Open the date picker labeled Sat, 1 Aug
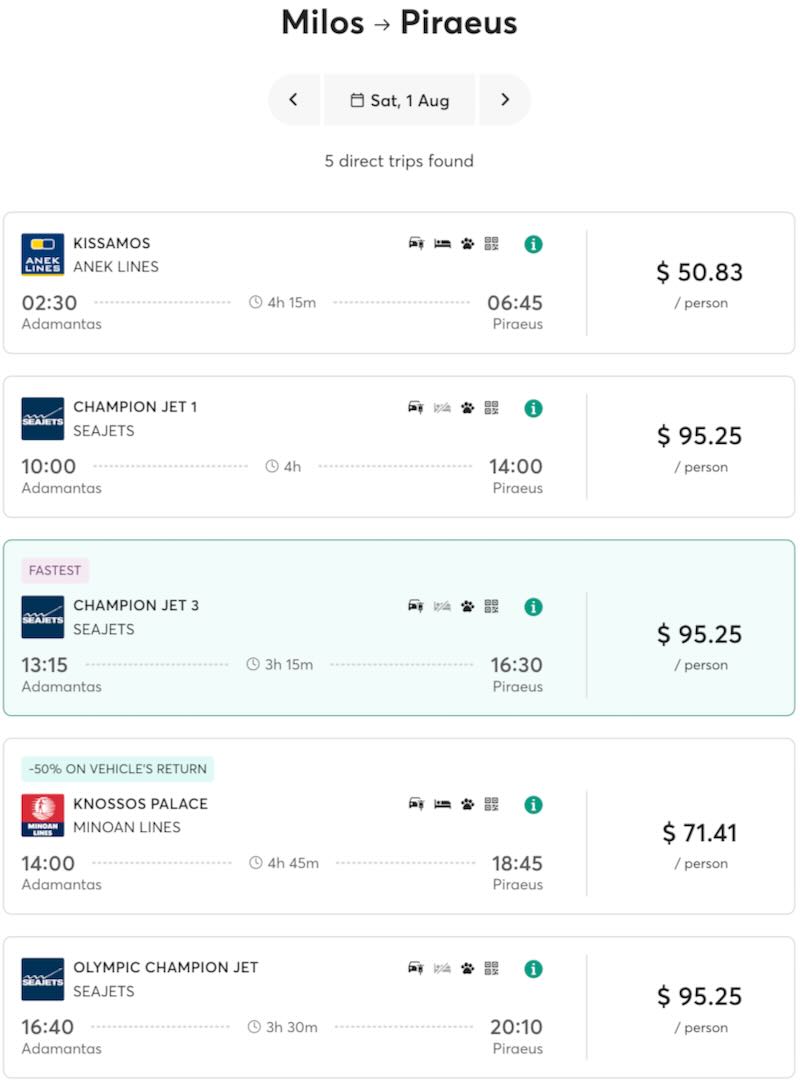This screenshot has width=800, height=1081. (400, 100)
